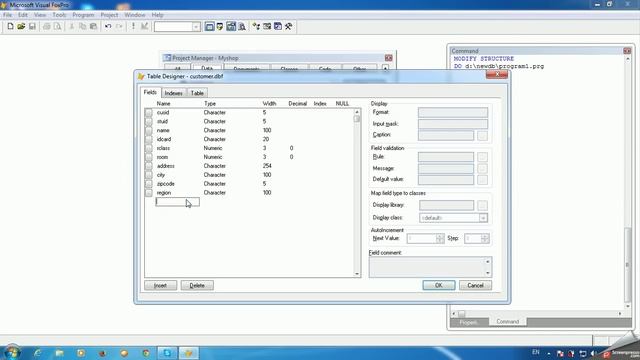Viewport: 640px width, 360px height.
Task: Click the Redo toolbar icon
Action: [119, 27]
